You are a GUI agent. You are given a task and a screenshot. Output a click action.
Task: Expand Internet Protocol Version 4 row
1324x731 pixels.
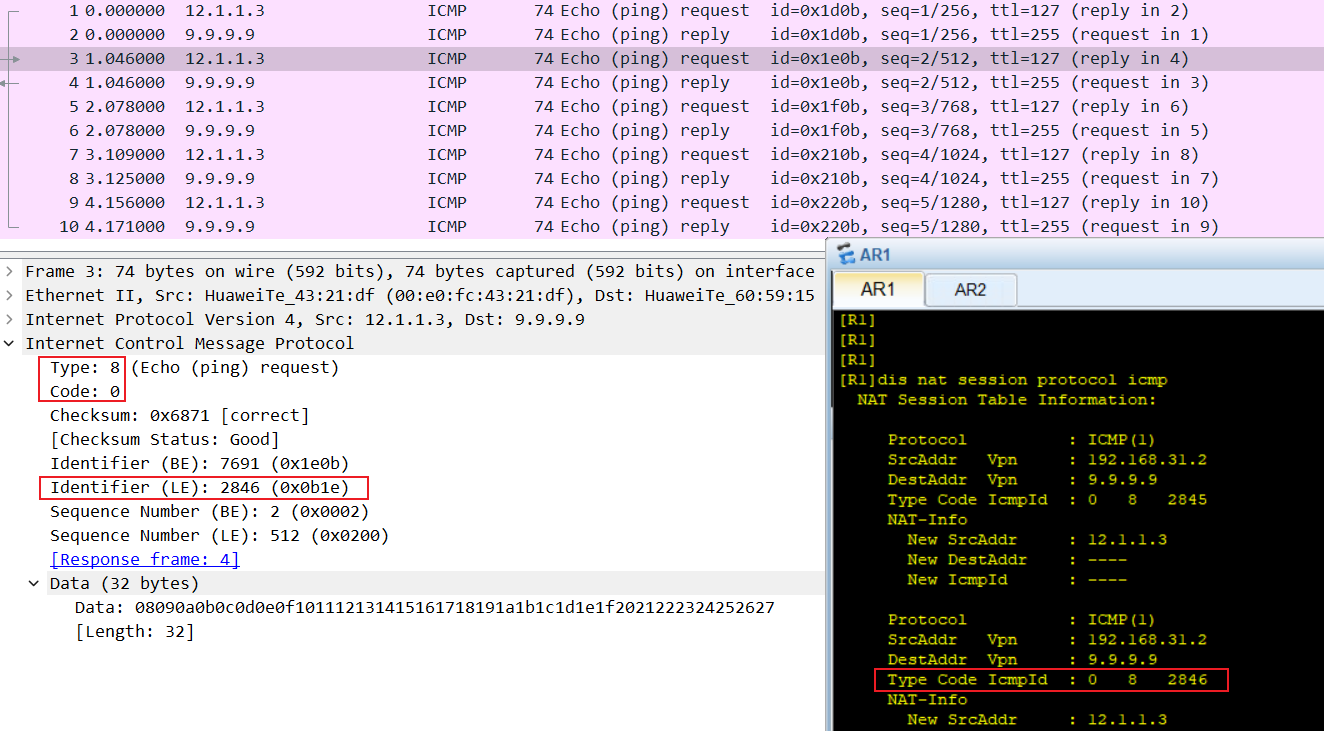[x=10, y=319]
